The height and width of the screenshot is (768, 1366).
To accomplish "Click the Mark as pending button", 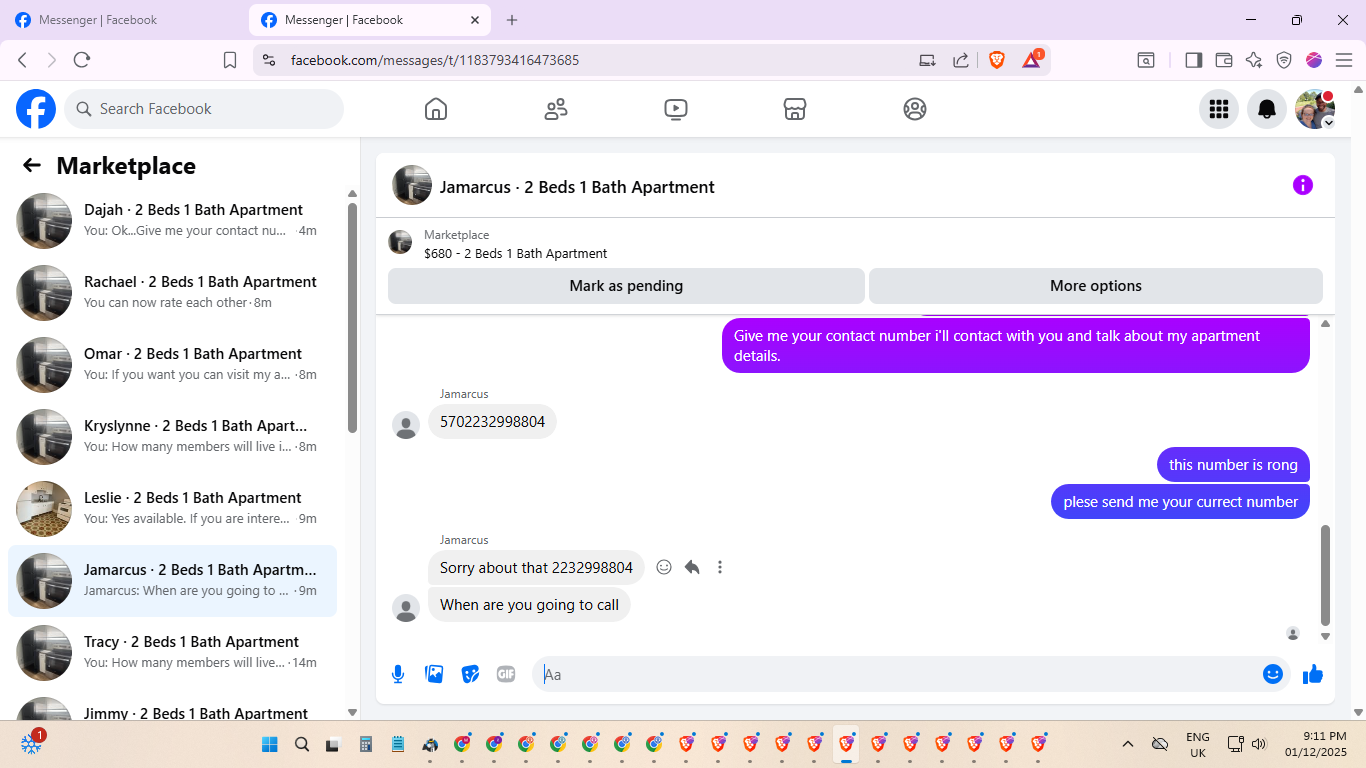I will click(x=626, y=286).
